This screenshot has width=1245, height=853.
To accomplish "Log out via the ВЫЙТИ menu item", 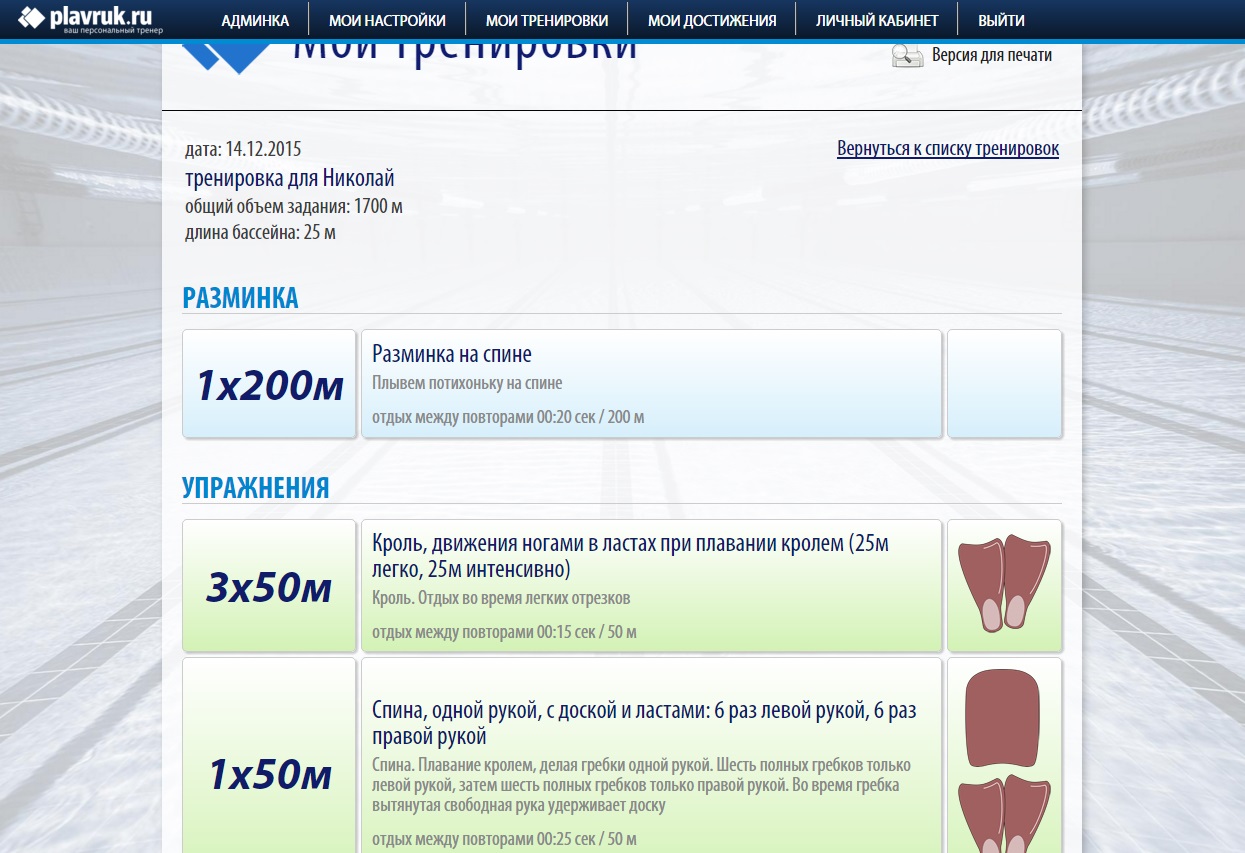I will [x=1001, y=20].
